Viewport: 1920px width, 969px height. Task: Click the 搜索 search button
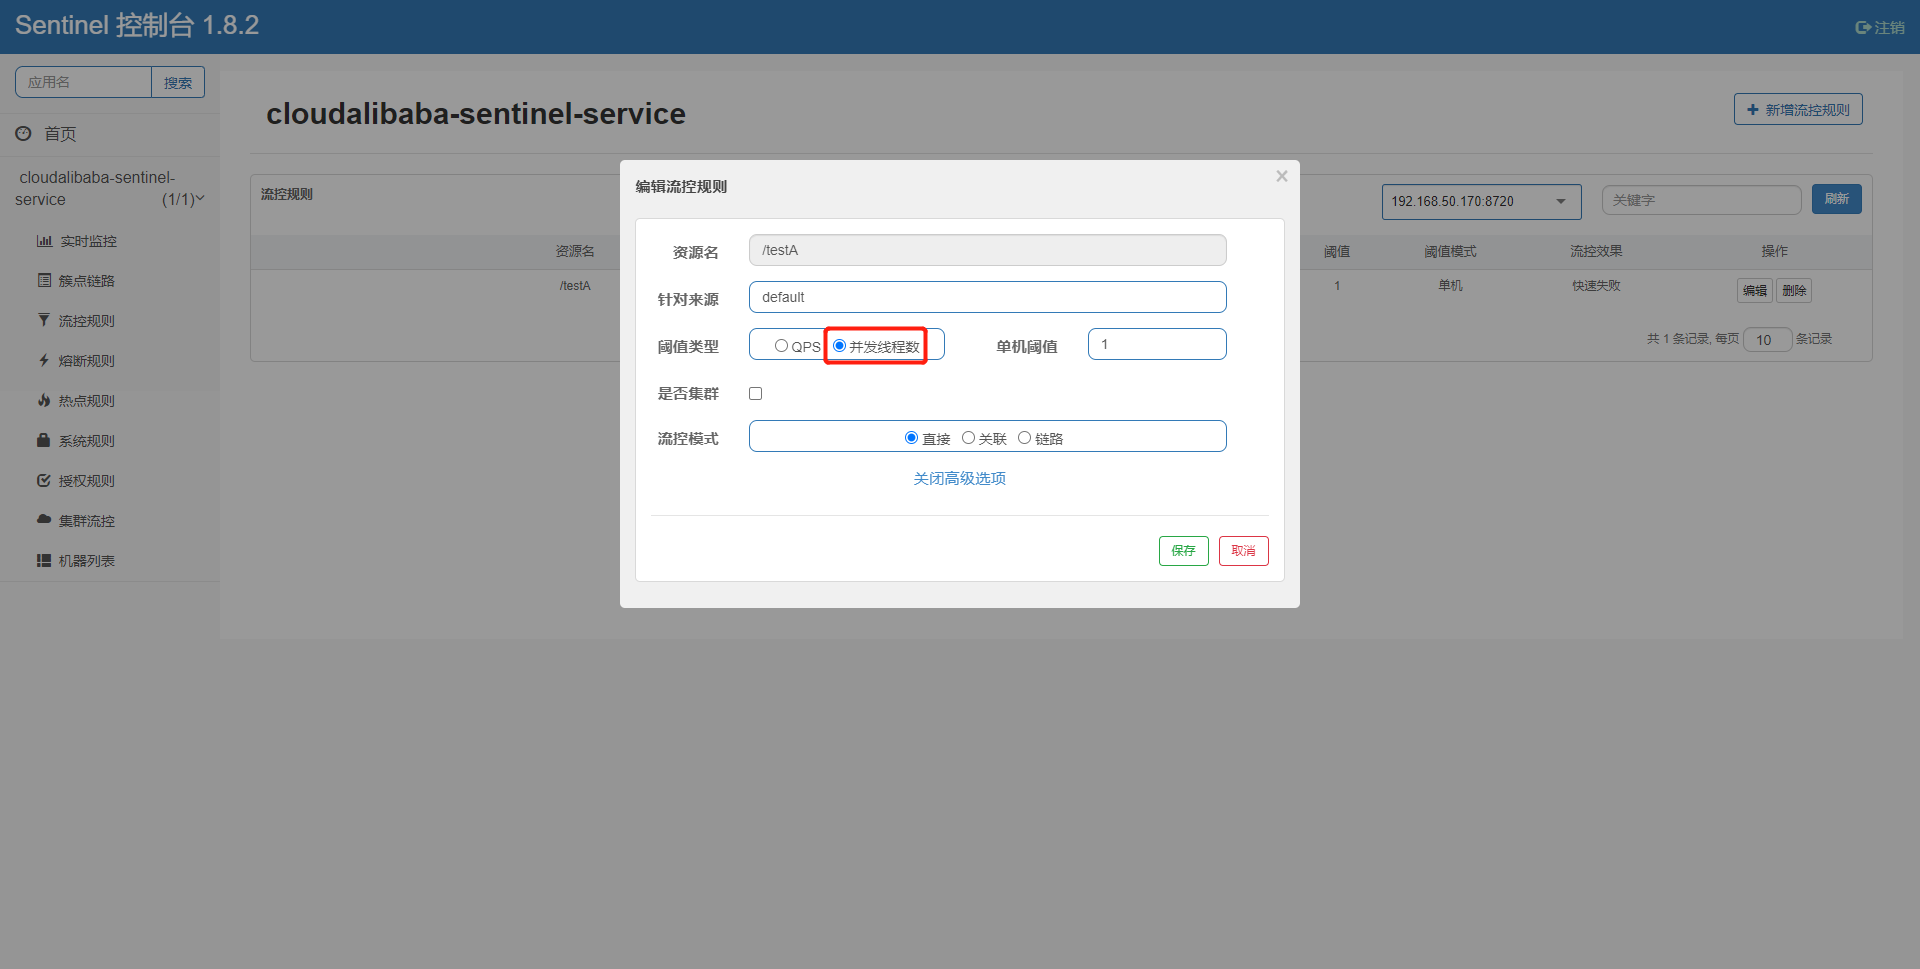click(x=178, y=82)
